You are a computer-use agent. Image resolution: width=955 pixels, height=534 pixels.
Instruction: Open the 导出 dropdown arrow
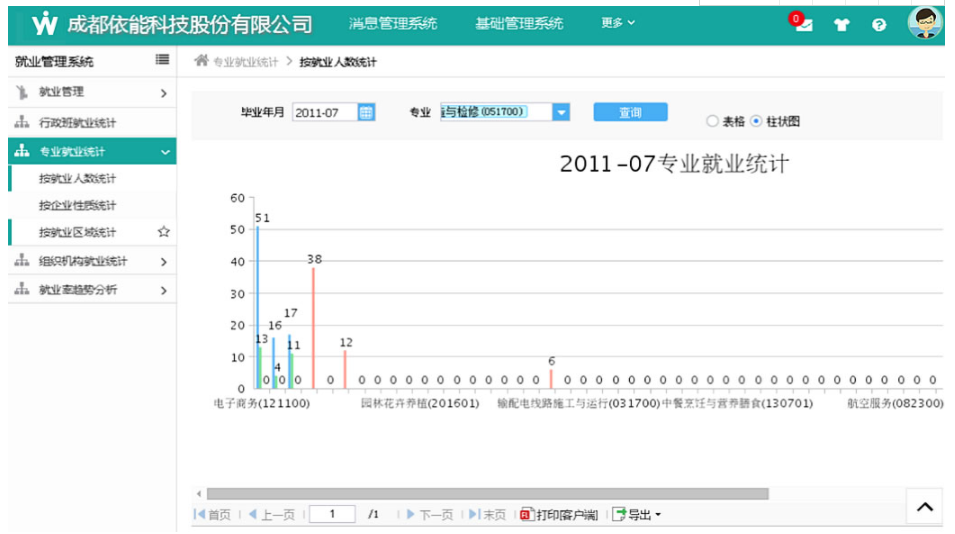pos(658,515)
